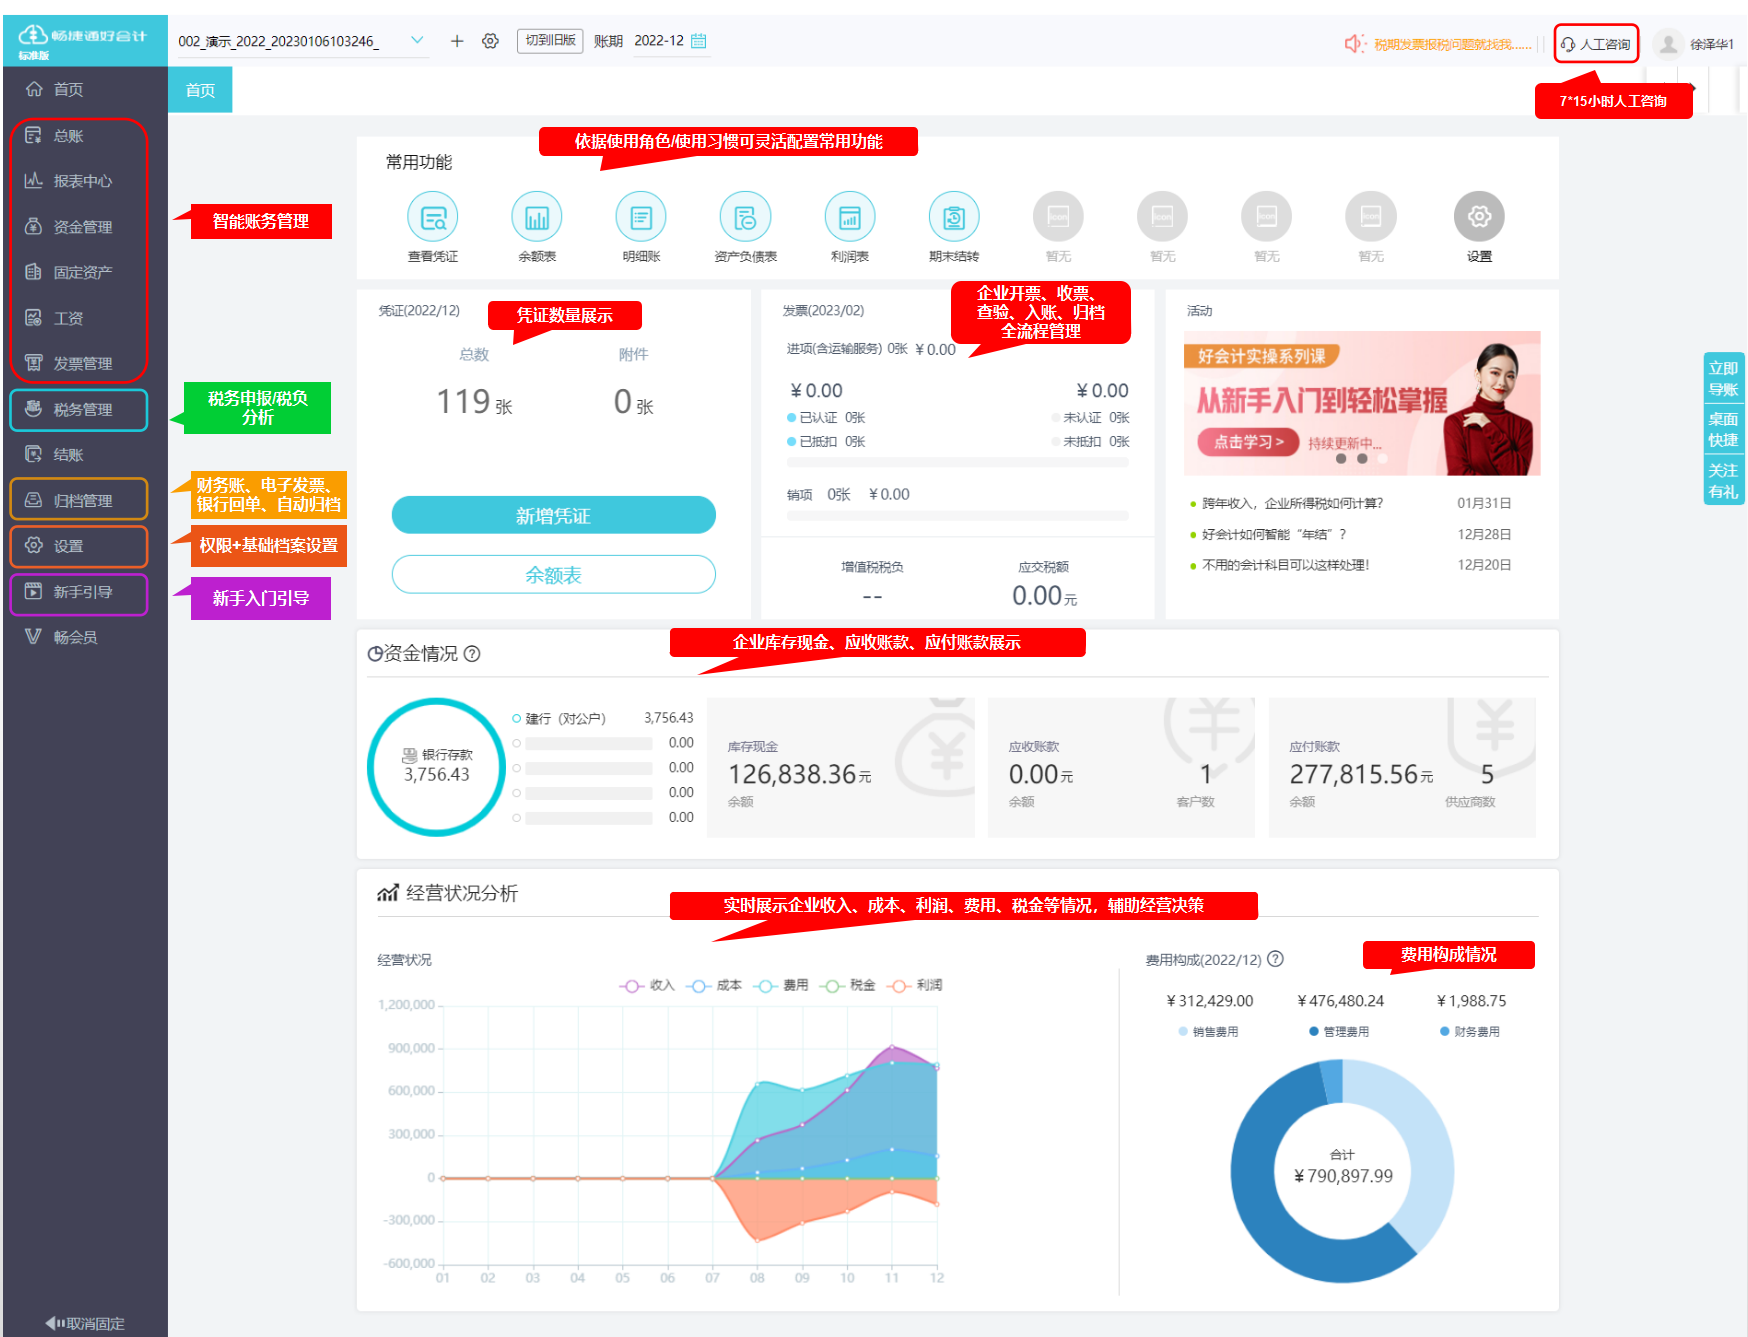Open 税务管理 in the sidebar
Screen dimensions: 1748x1337
[79, 410]
